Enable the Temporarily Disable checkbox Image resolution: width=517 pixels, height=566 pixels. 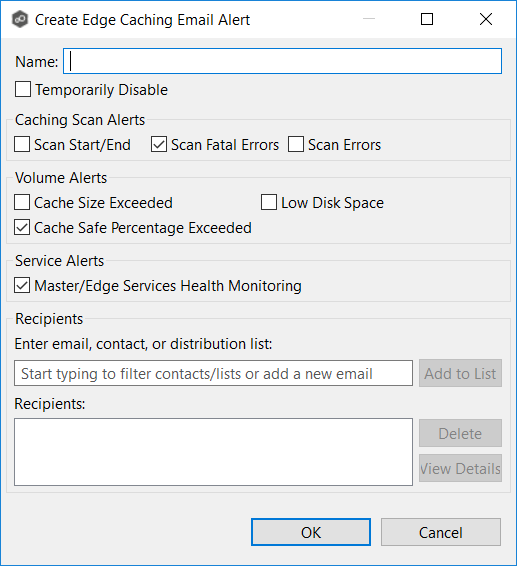pos(23,90)
